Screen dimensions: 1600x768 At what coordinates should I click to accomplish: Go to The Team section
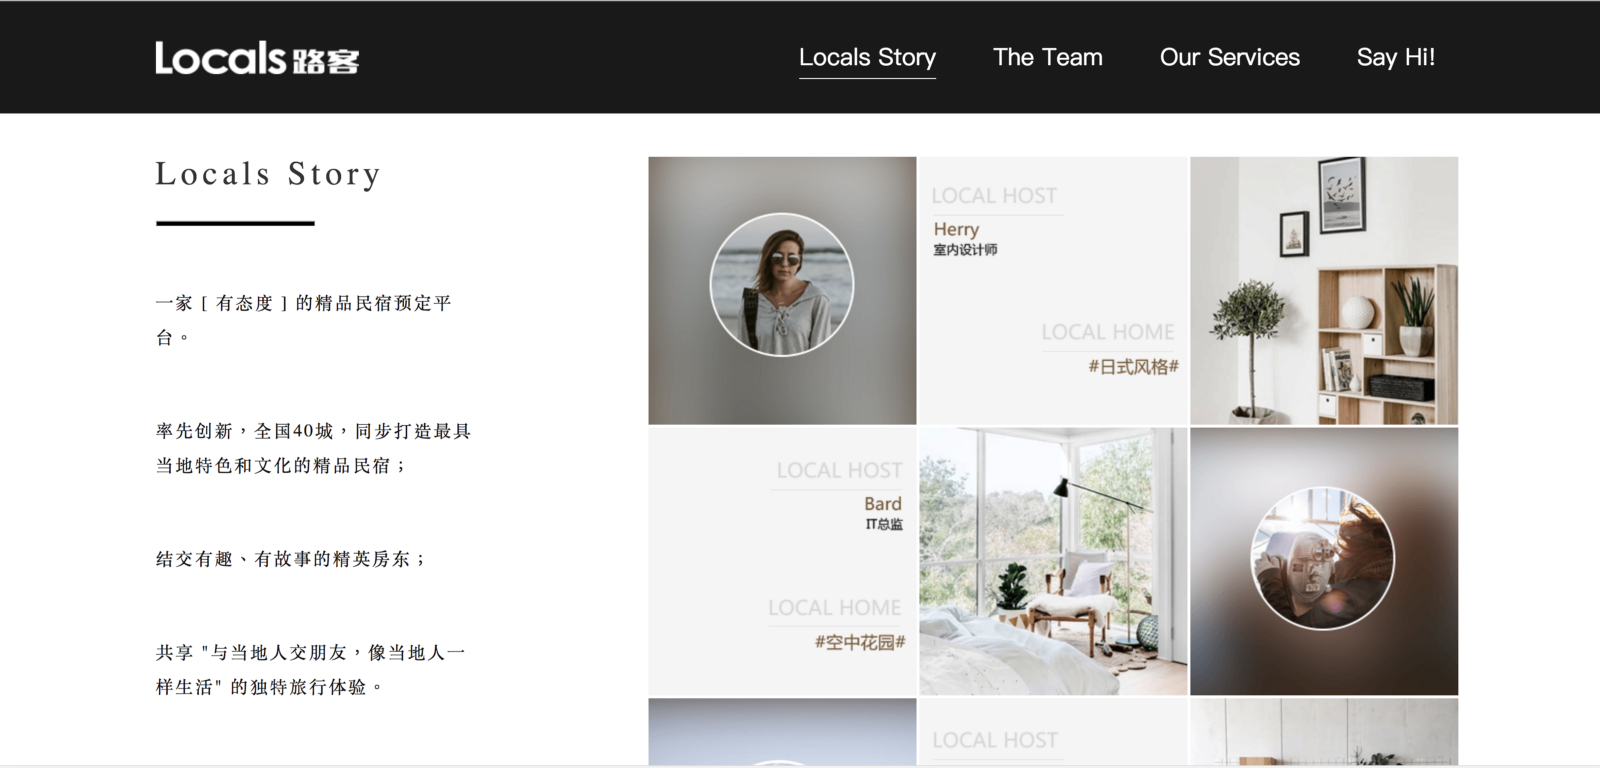1047,57
